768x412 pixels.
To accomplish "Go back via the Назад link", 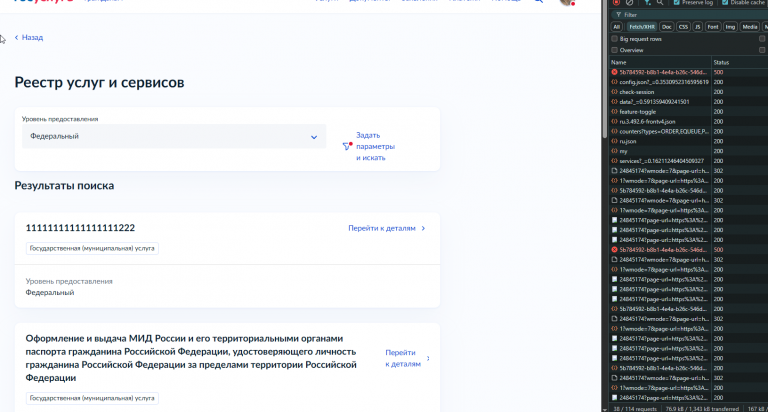I will tap(32, 37).
